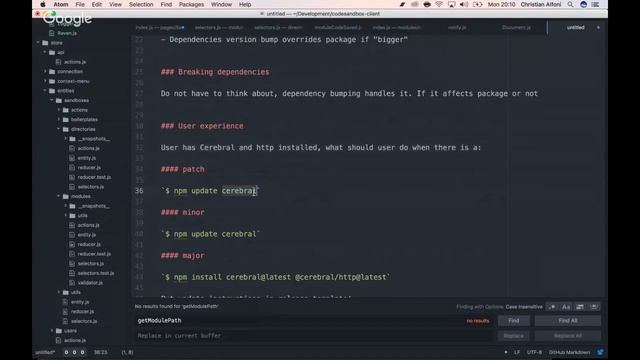The image size is (640, 360).
Task: Collapse the api folder chevron
Action: point(45,52)
